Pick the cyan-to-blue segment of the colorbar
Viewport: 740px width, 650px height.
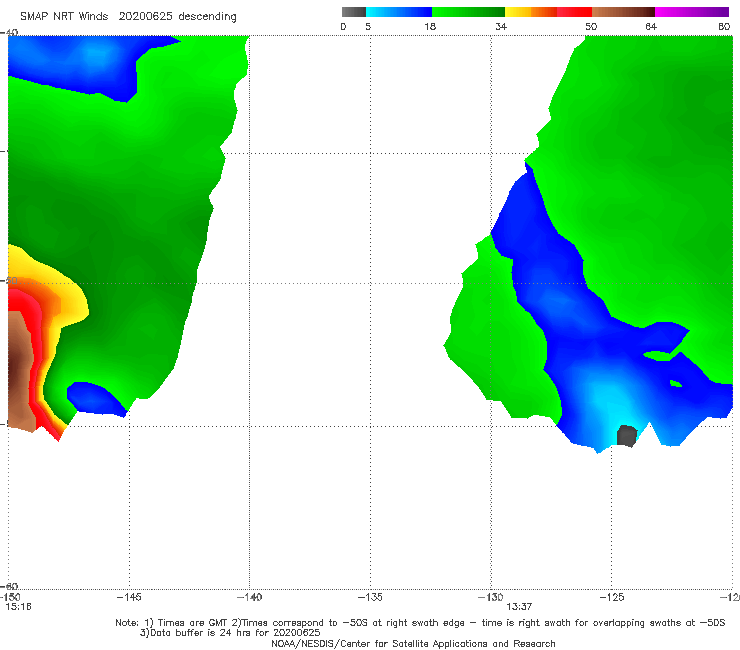pos(399,12)
